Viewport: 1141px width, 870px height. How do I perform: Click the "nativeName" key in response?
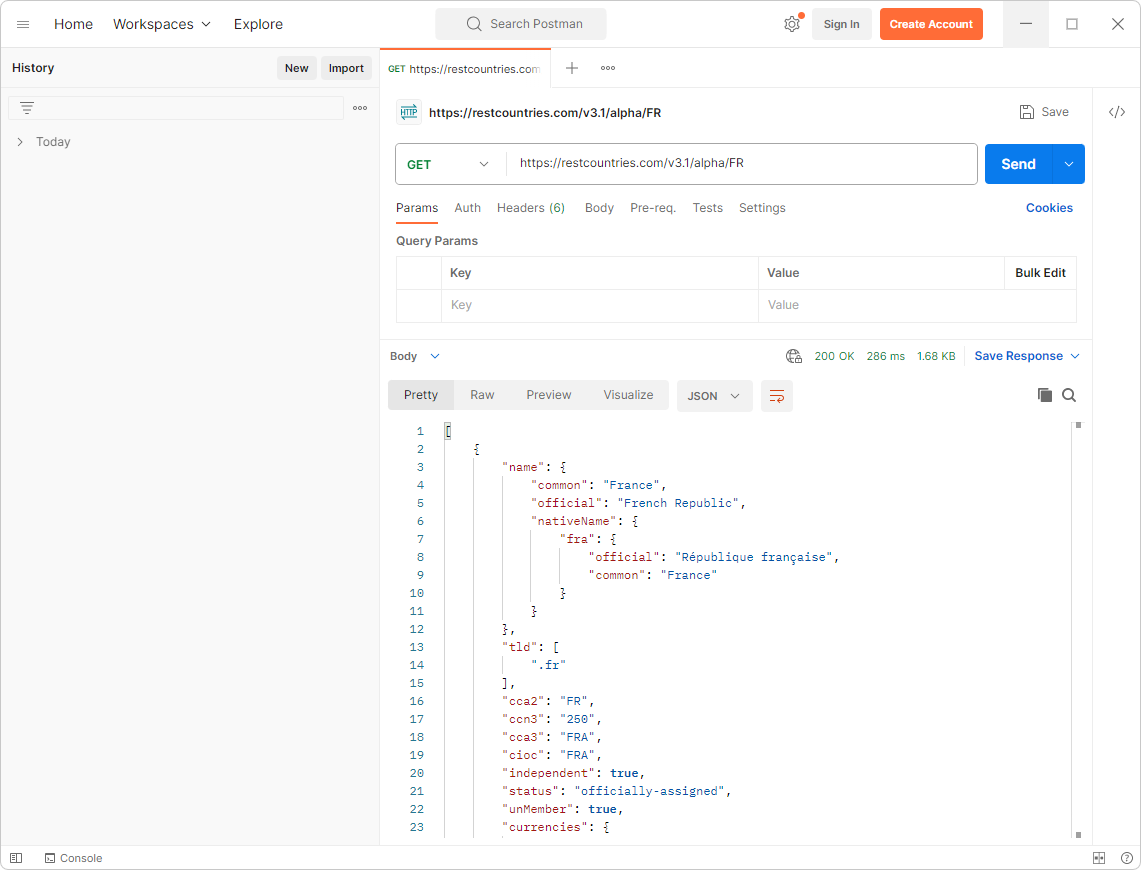[573, 522]
